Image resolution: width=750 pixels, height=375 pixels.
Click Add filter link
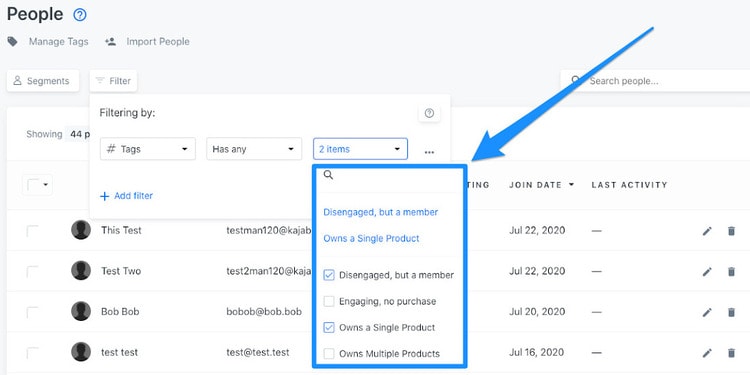(126, 196)
